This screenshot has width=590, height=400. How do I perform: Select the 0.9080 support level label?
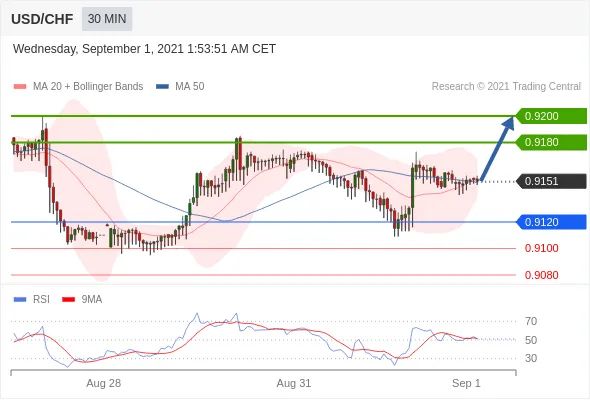point(541,275)
